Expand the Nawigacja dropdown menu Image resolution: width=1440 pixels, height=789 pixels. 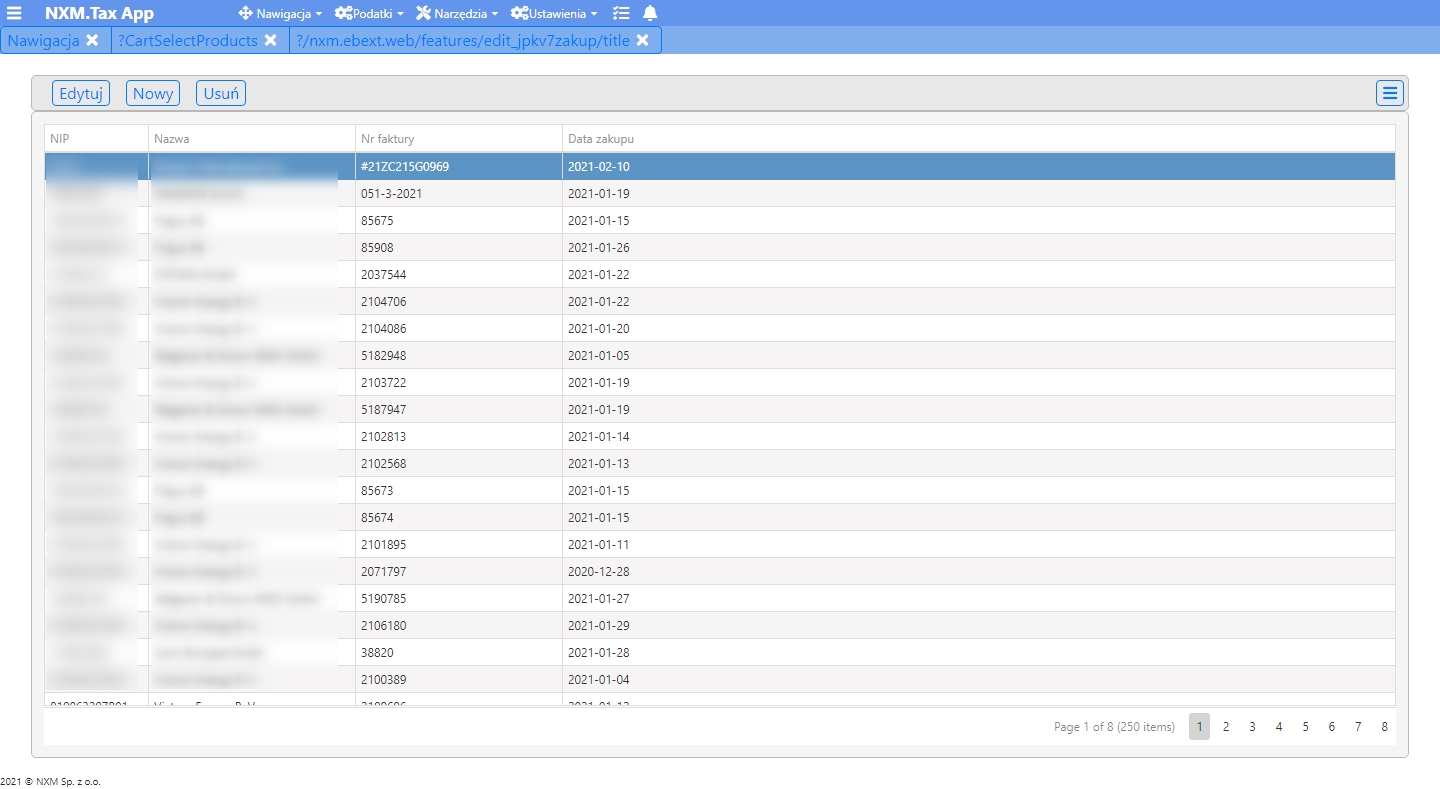click(x=281, y=14)
